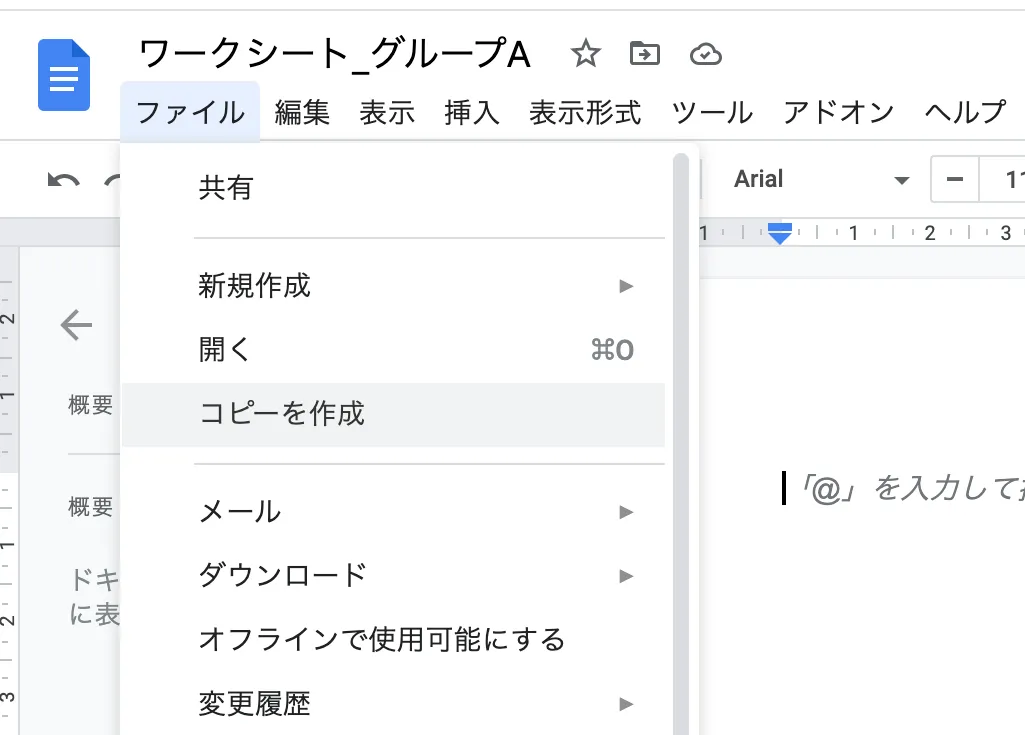Click the undo arrow icon
The image size is (1025, 735).
pos(64,181)
